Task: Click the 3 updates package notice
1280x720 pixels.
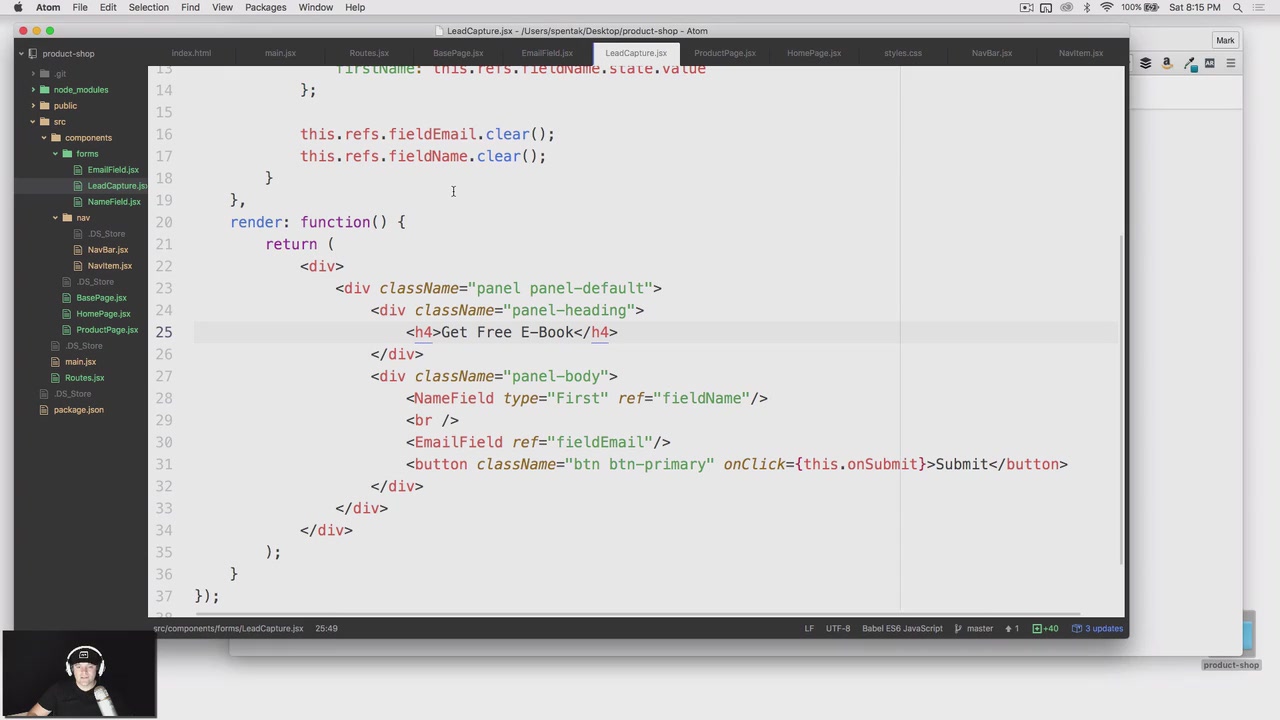Action: click(1098, 629)
